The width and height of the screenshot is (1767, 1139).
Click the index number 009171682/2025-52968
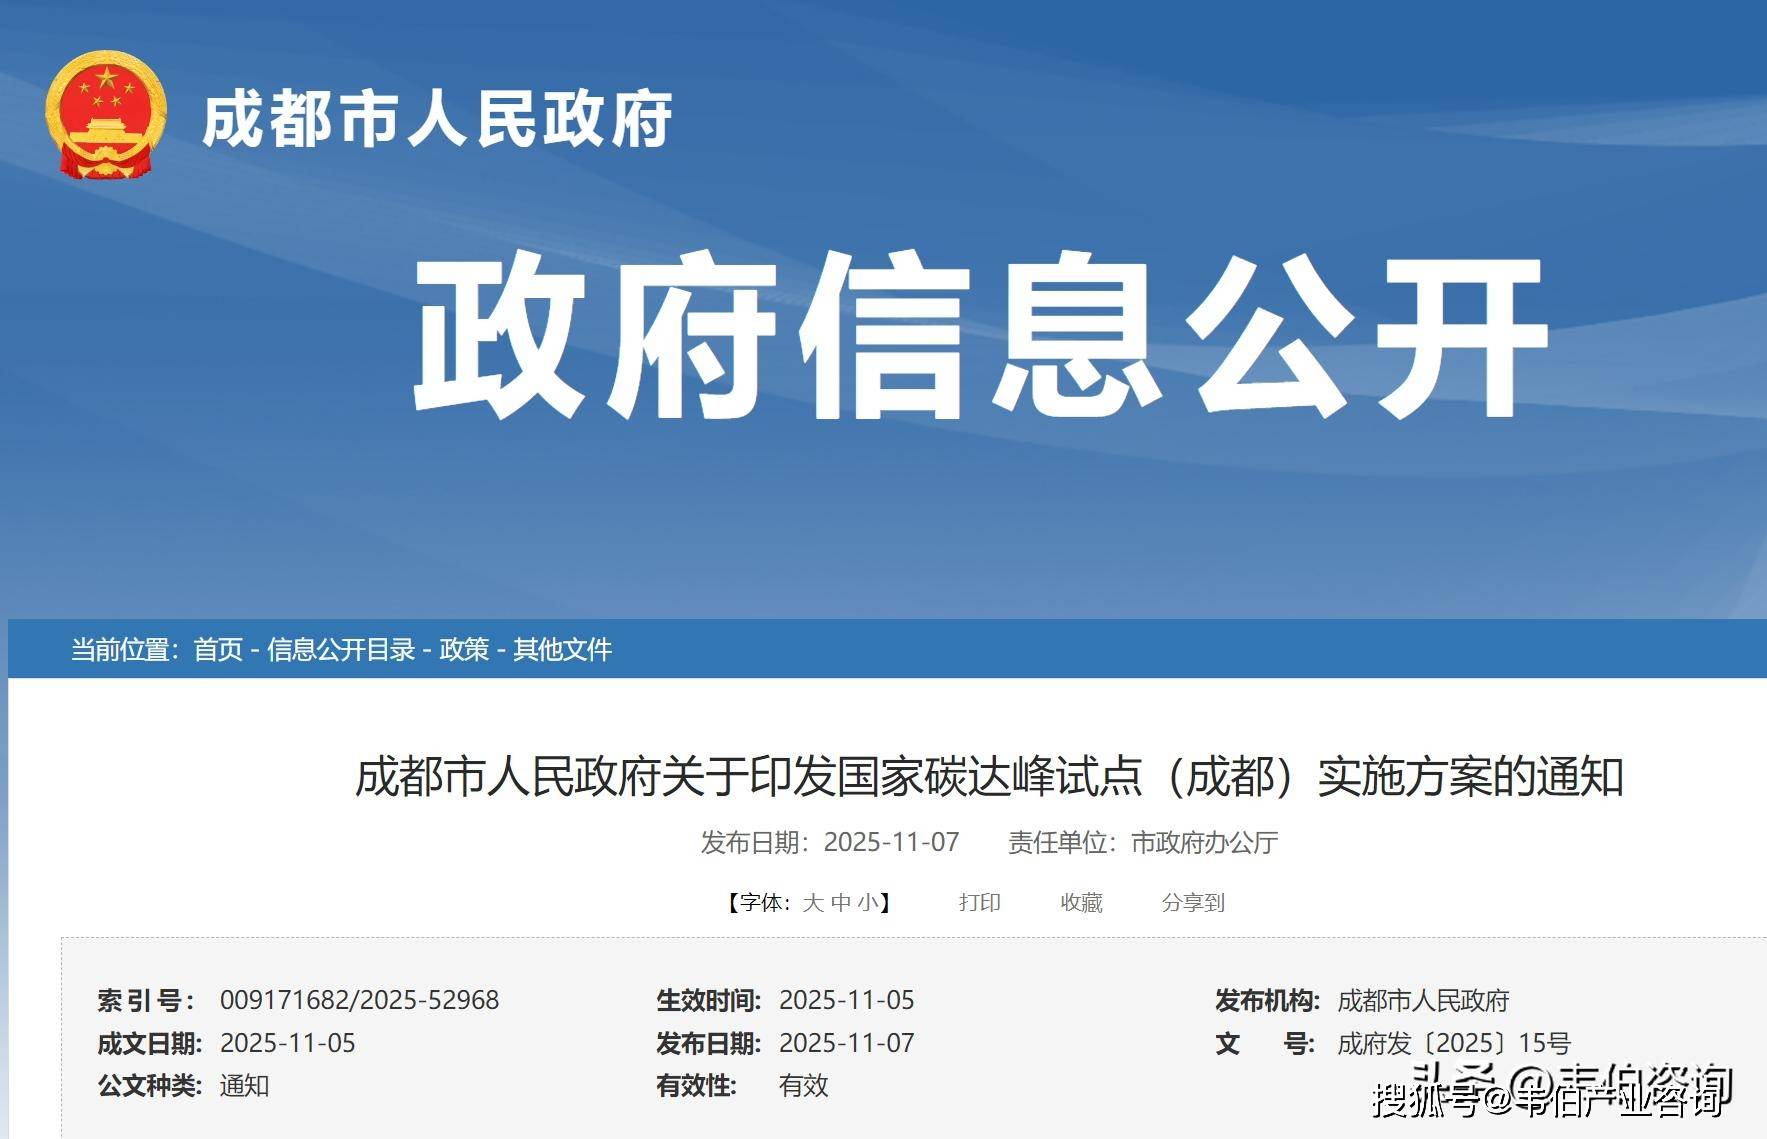tap(359, 1000)
